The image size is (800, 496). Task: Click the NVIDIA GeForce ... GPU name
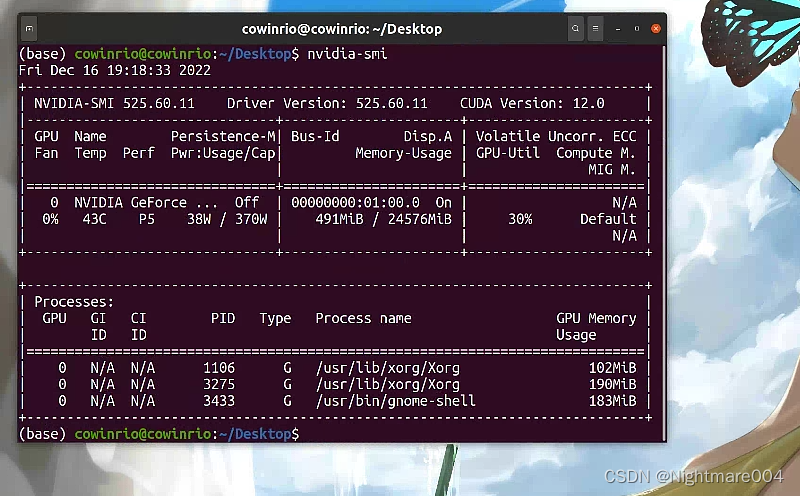click(x=146, y=203)
